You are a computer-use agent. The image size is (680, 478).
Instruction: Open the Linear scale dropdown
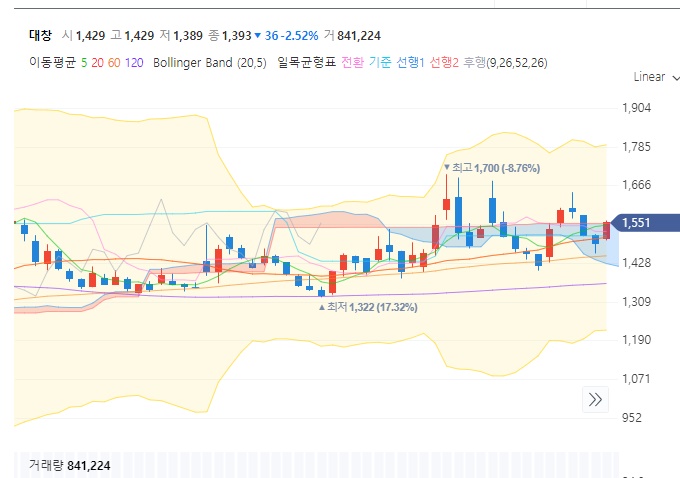(656, 77)
